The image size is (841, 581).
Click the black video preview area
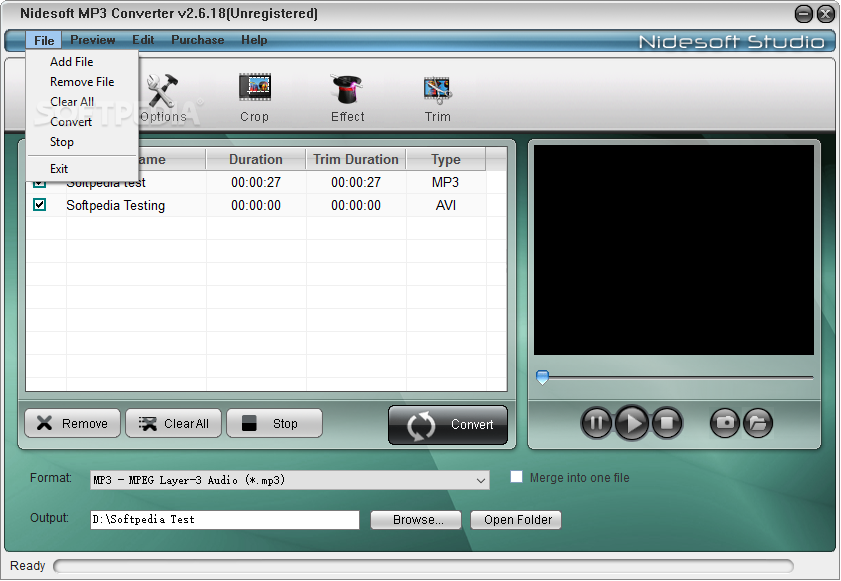tap(674, 250)
